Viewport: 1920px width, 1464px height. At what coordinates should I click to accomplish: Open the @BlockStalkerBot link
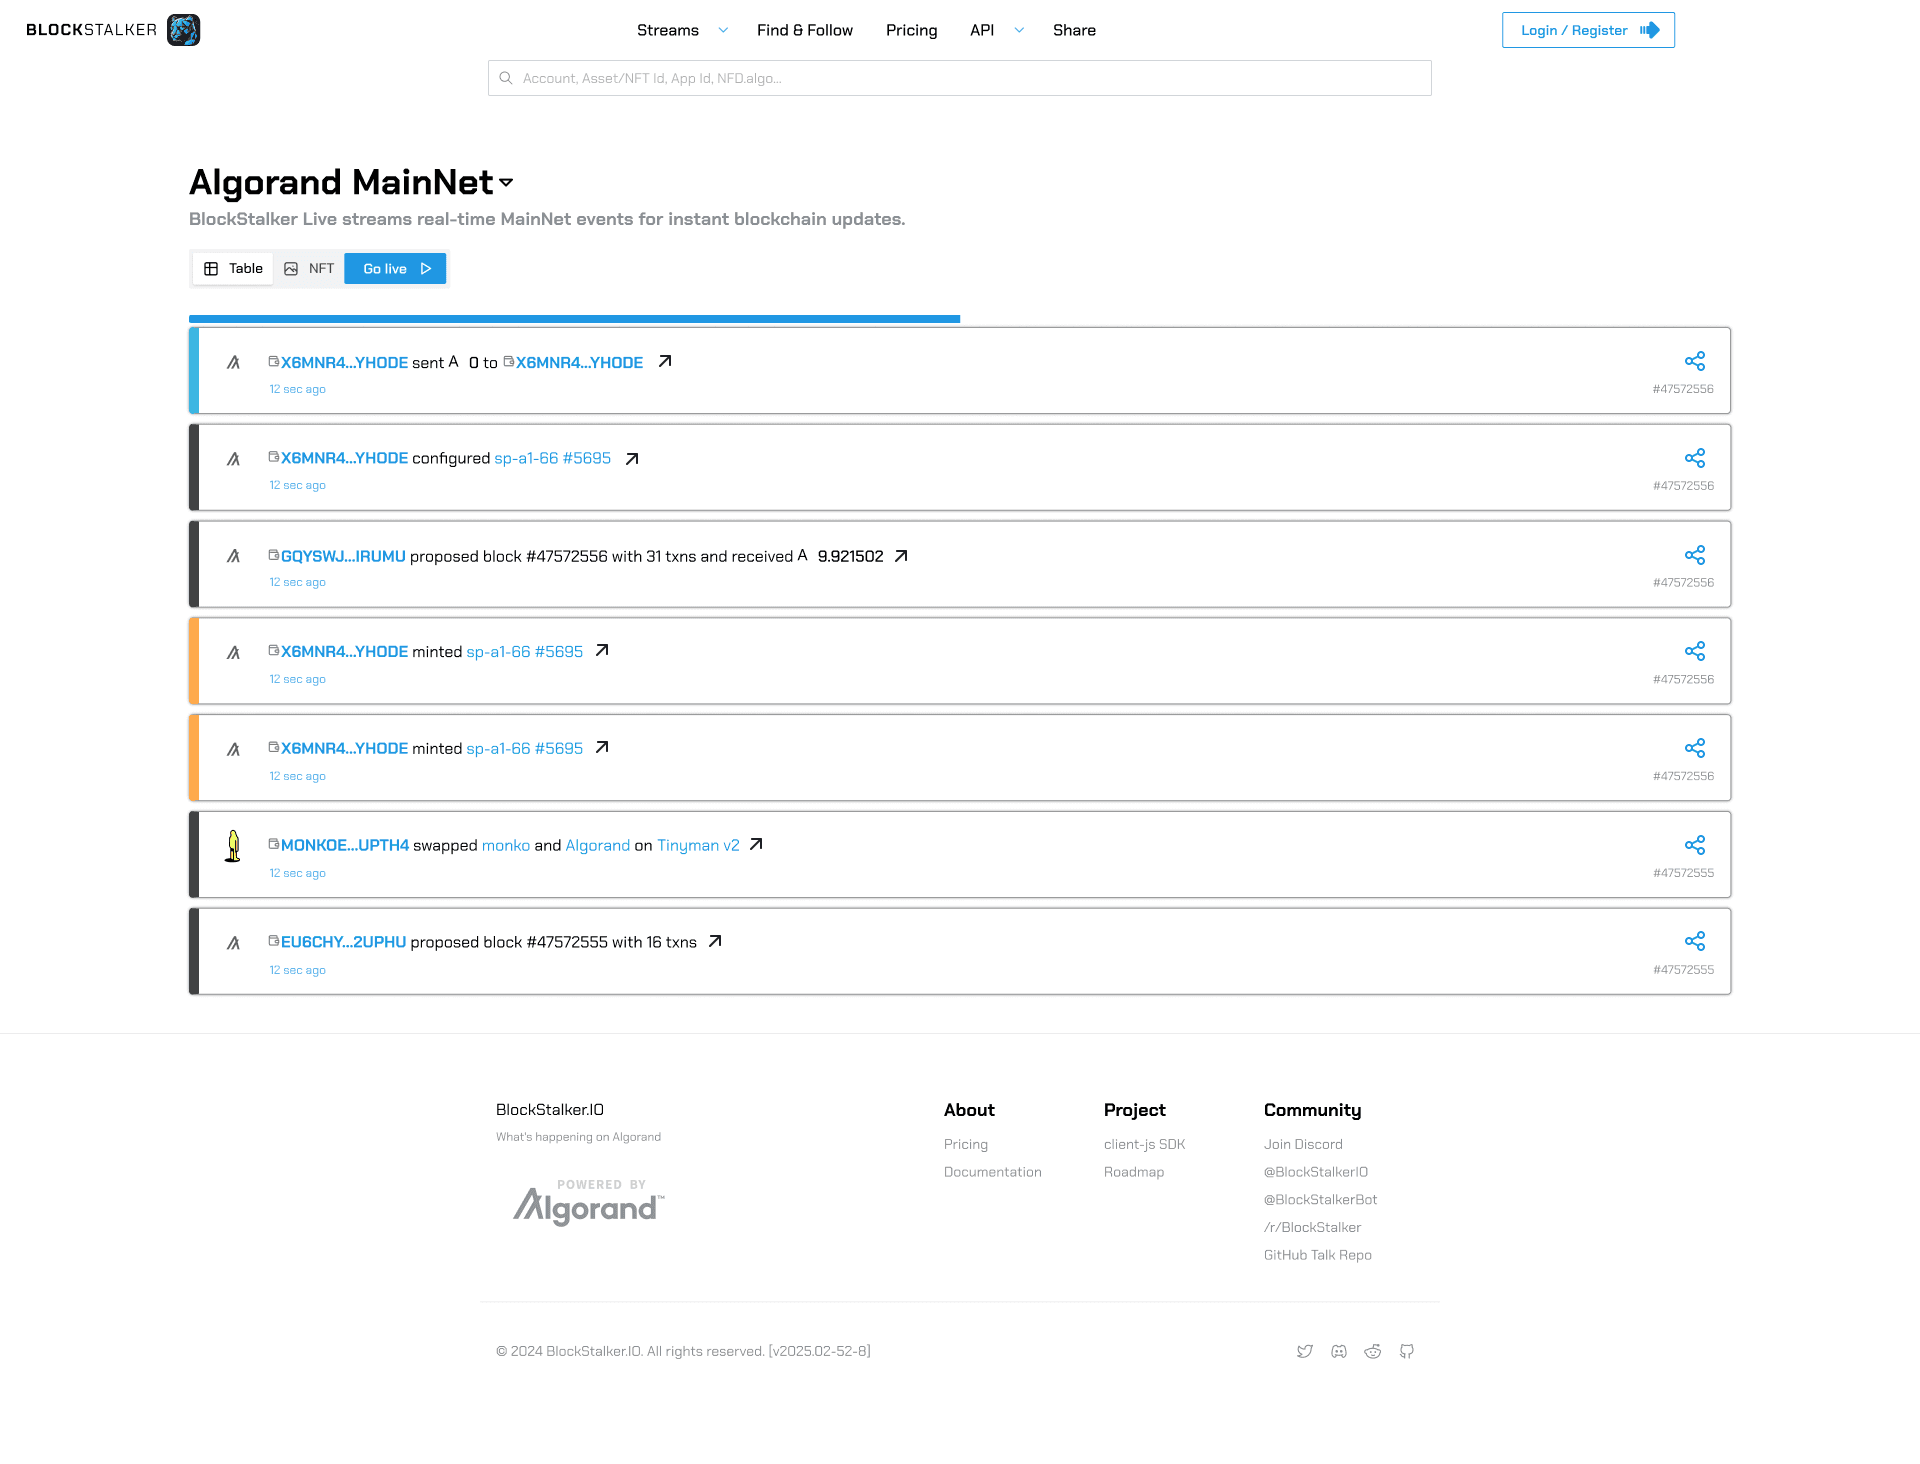(1321, 1199)
